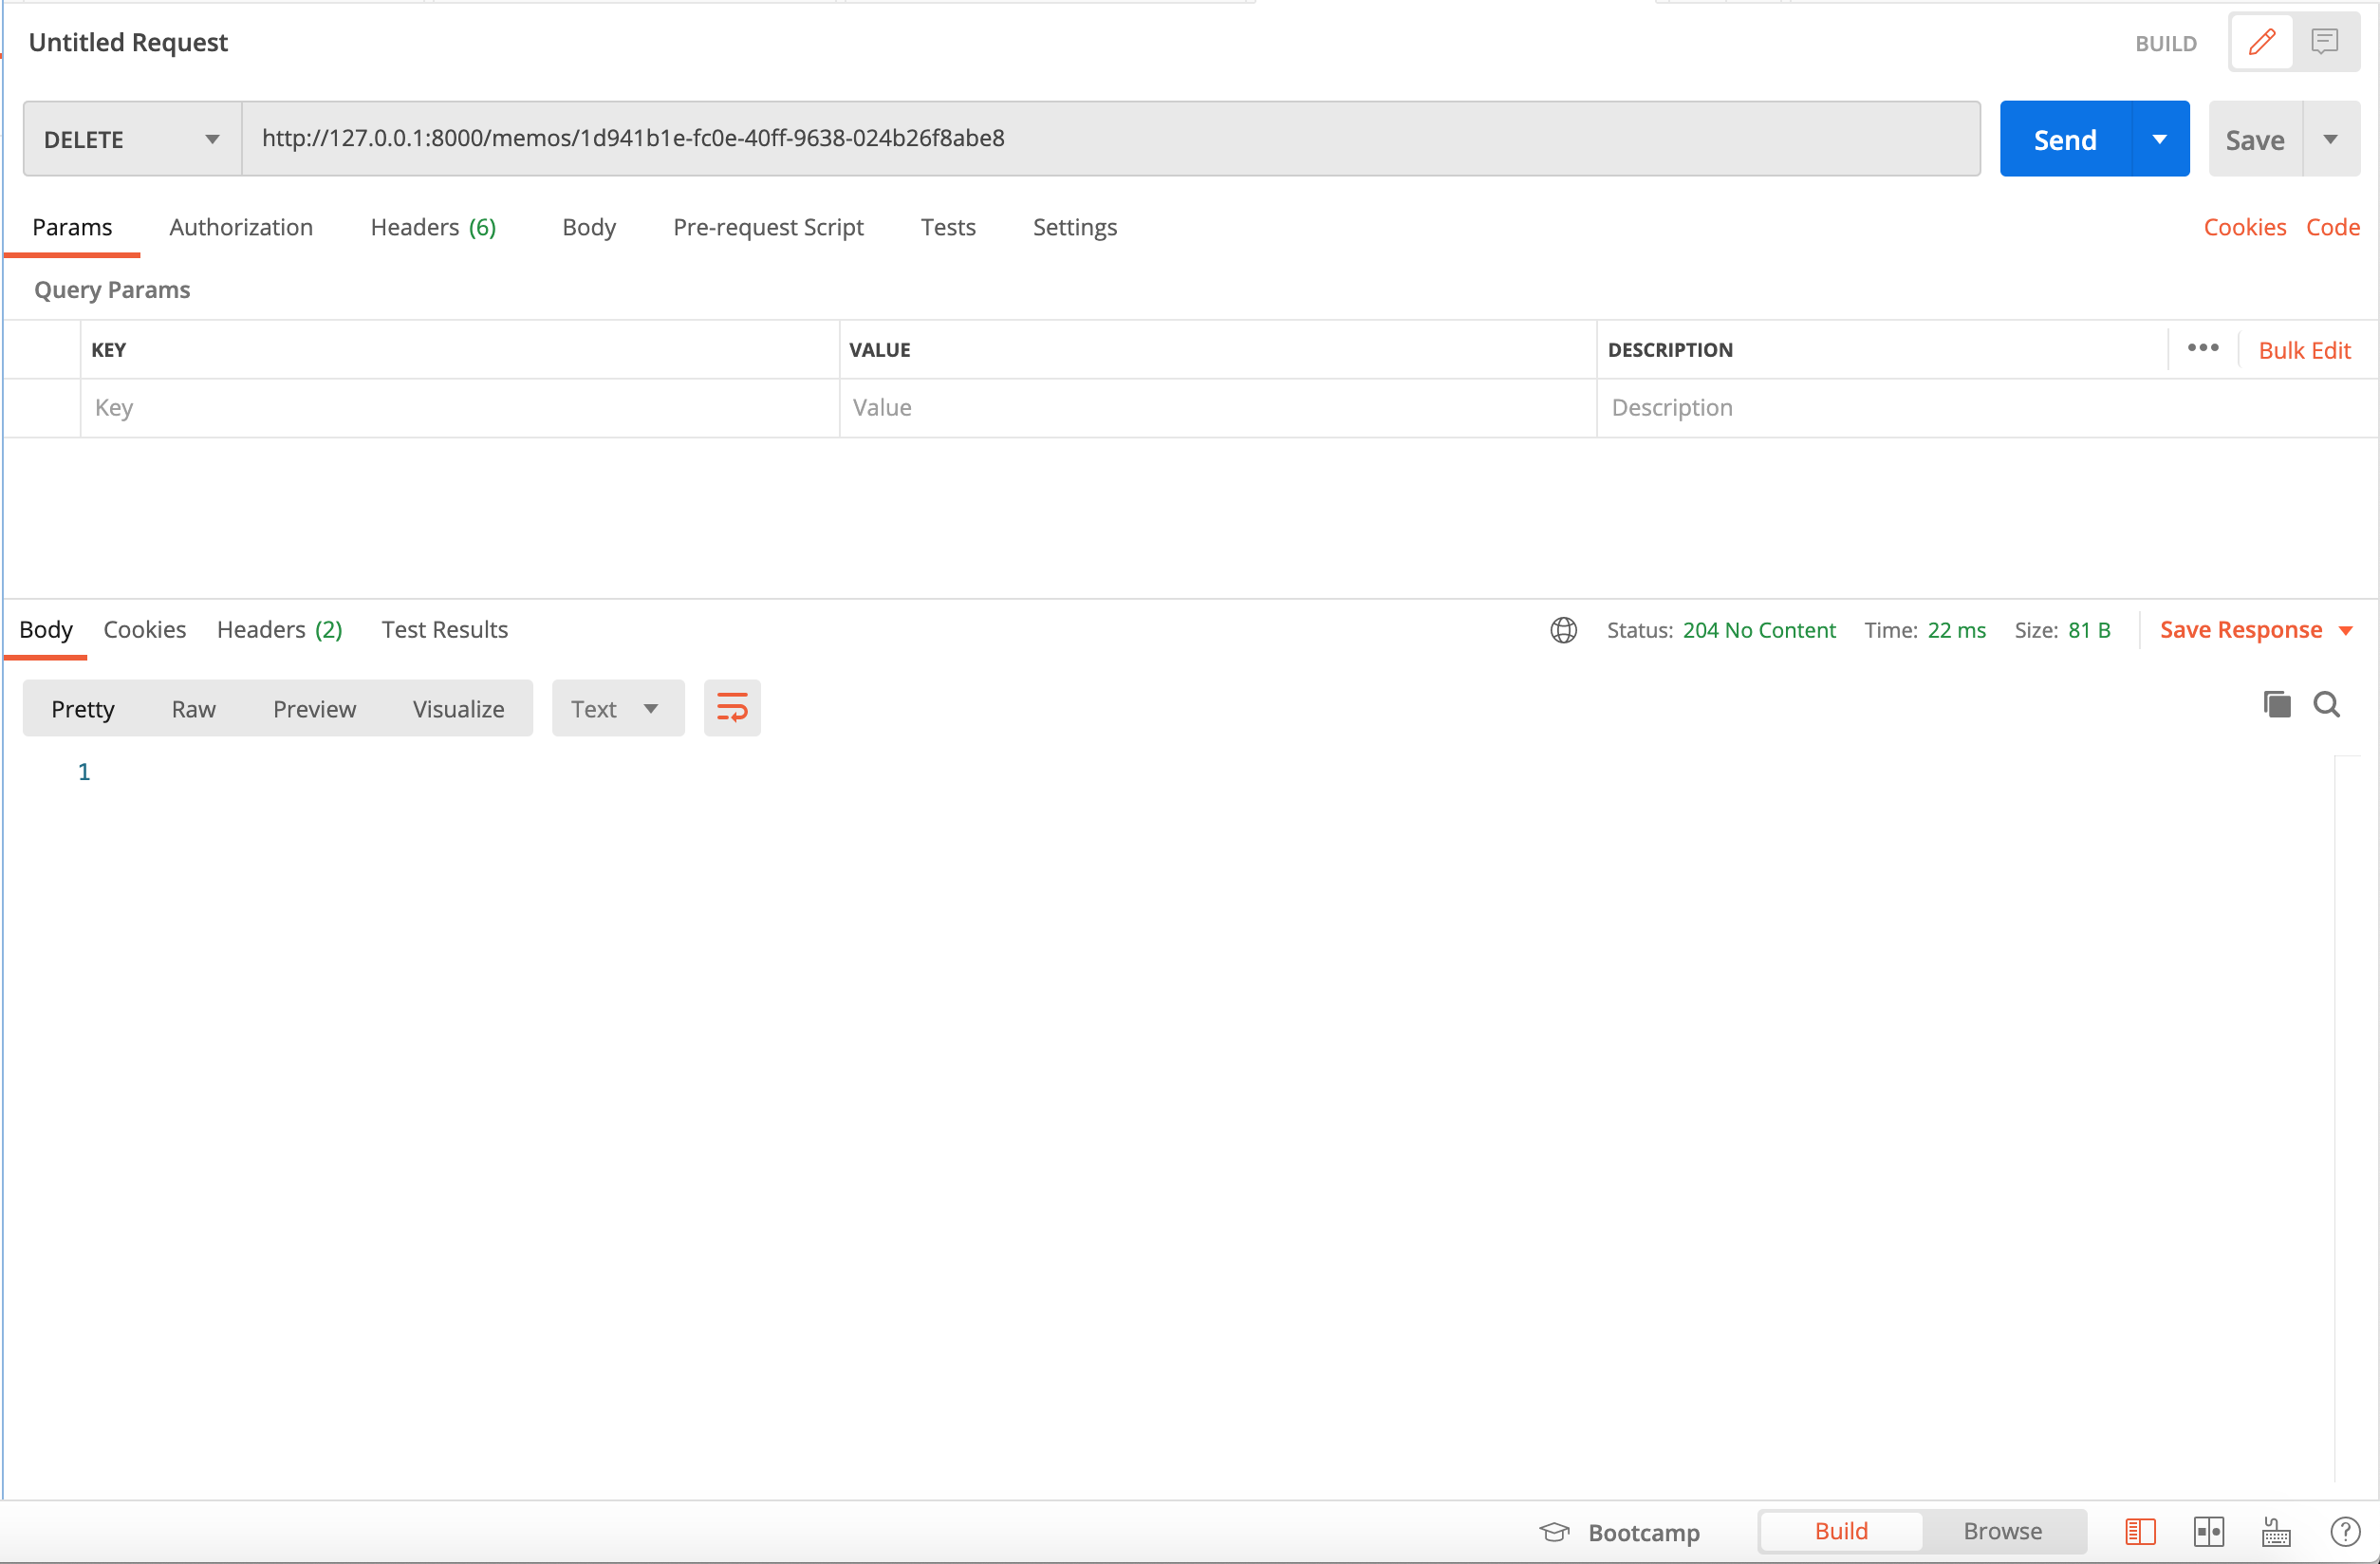
Task: Switch to two-pane view icon in bottom bar
Action: tap(2209, 1532)
